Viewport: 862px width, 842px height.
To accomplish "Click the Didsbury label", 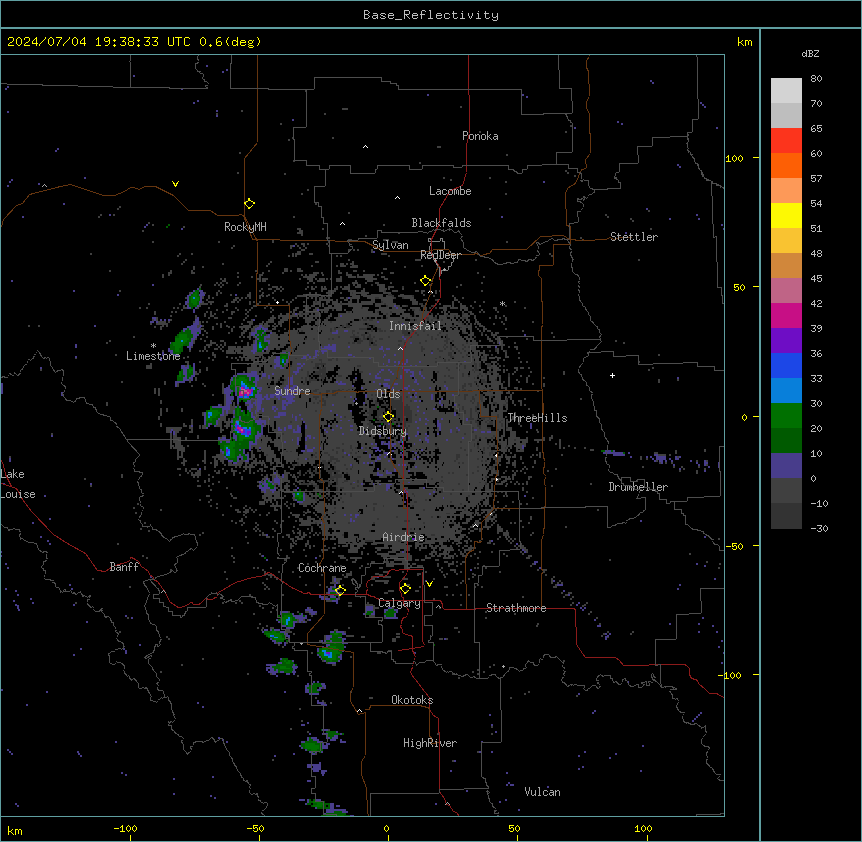I will pos(382,431).
